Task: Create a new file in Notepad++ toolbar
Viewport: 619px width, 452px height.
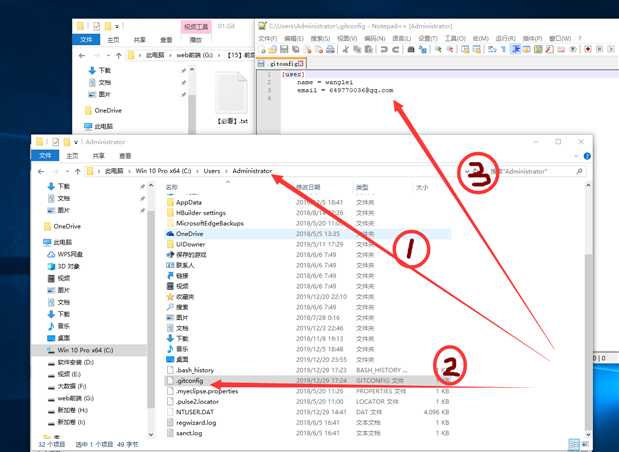Action: coord(261,49)
